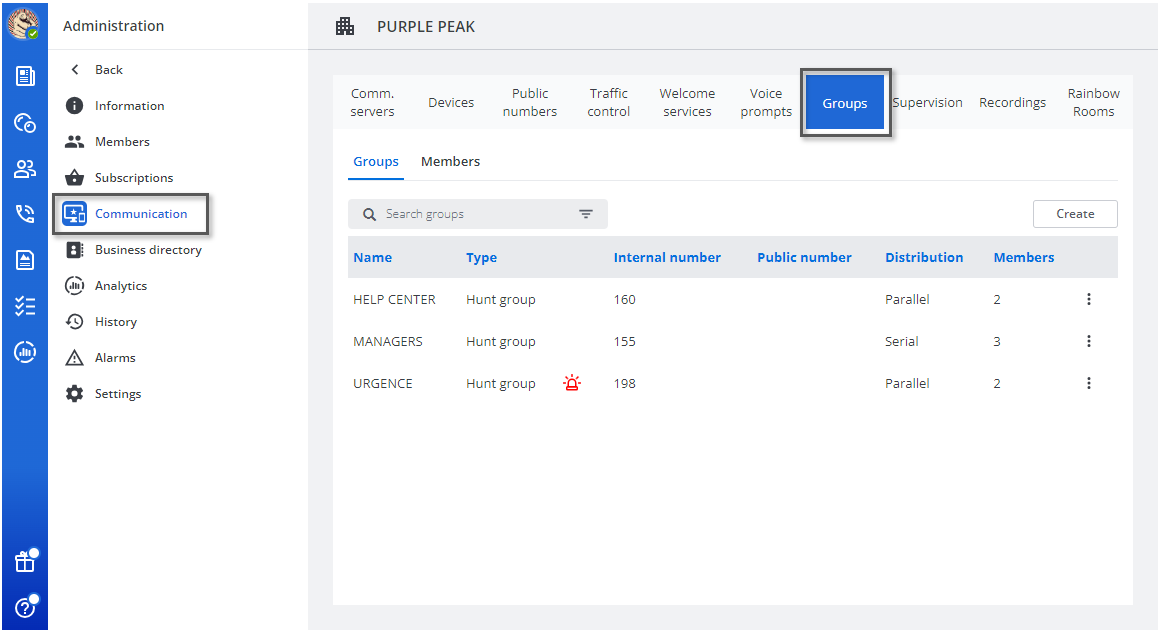This screenshot has height=633, width=1159.
Task: Open the more options menu for HELP CENTER
Action: (1089, 299)
